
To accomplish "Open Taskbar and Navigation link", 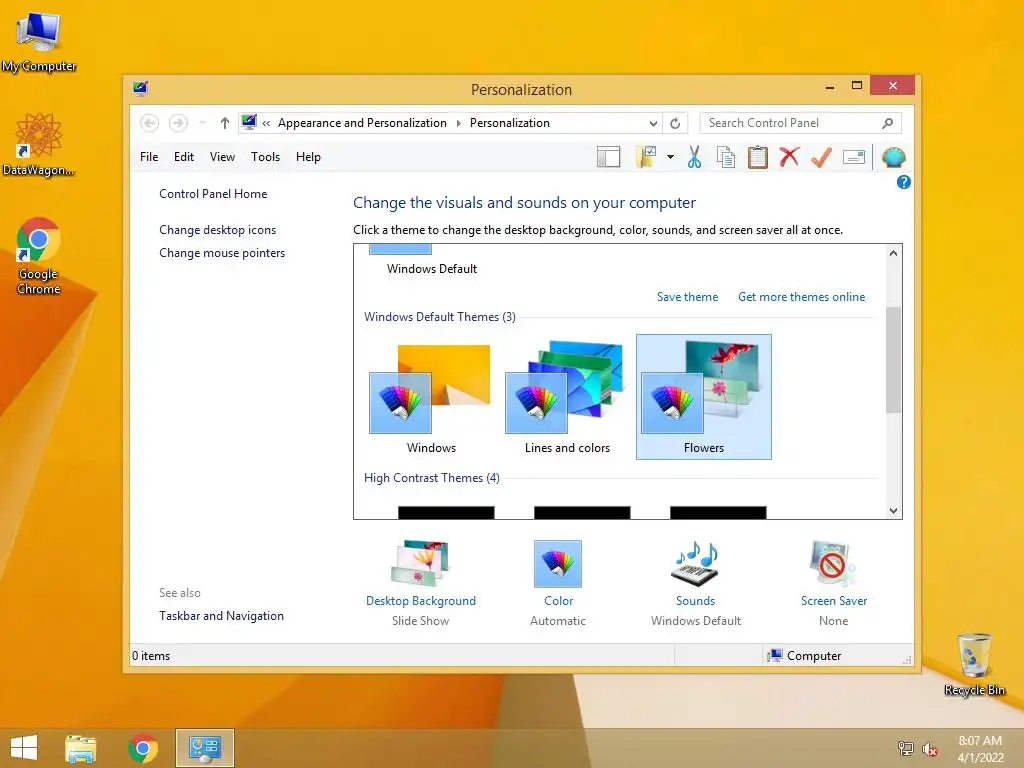I will point(221,616).
